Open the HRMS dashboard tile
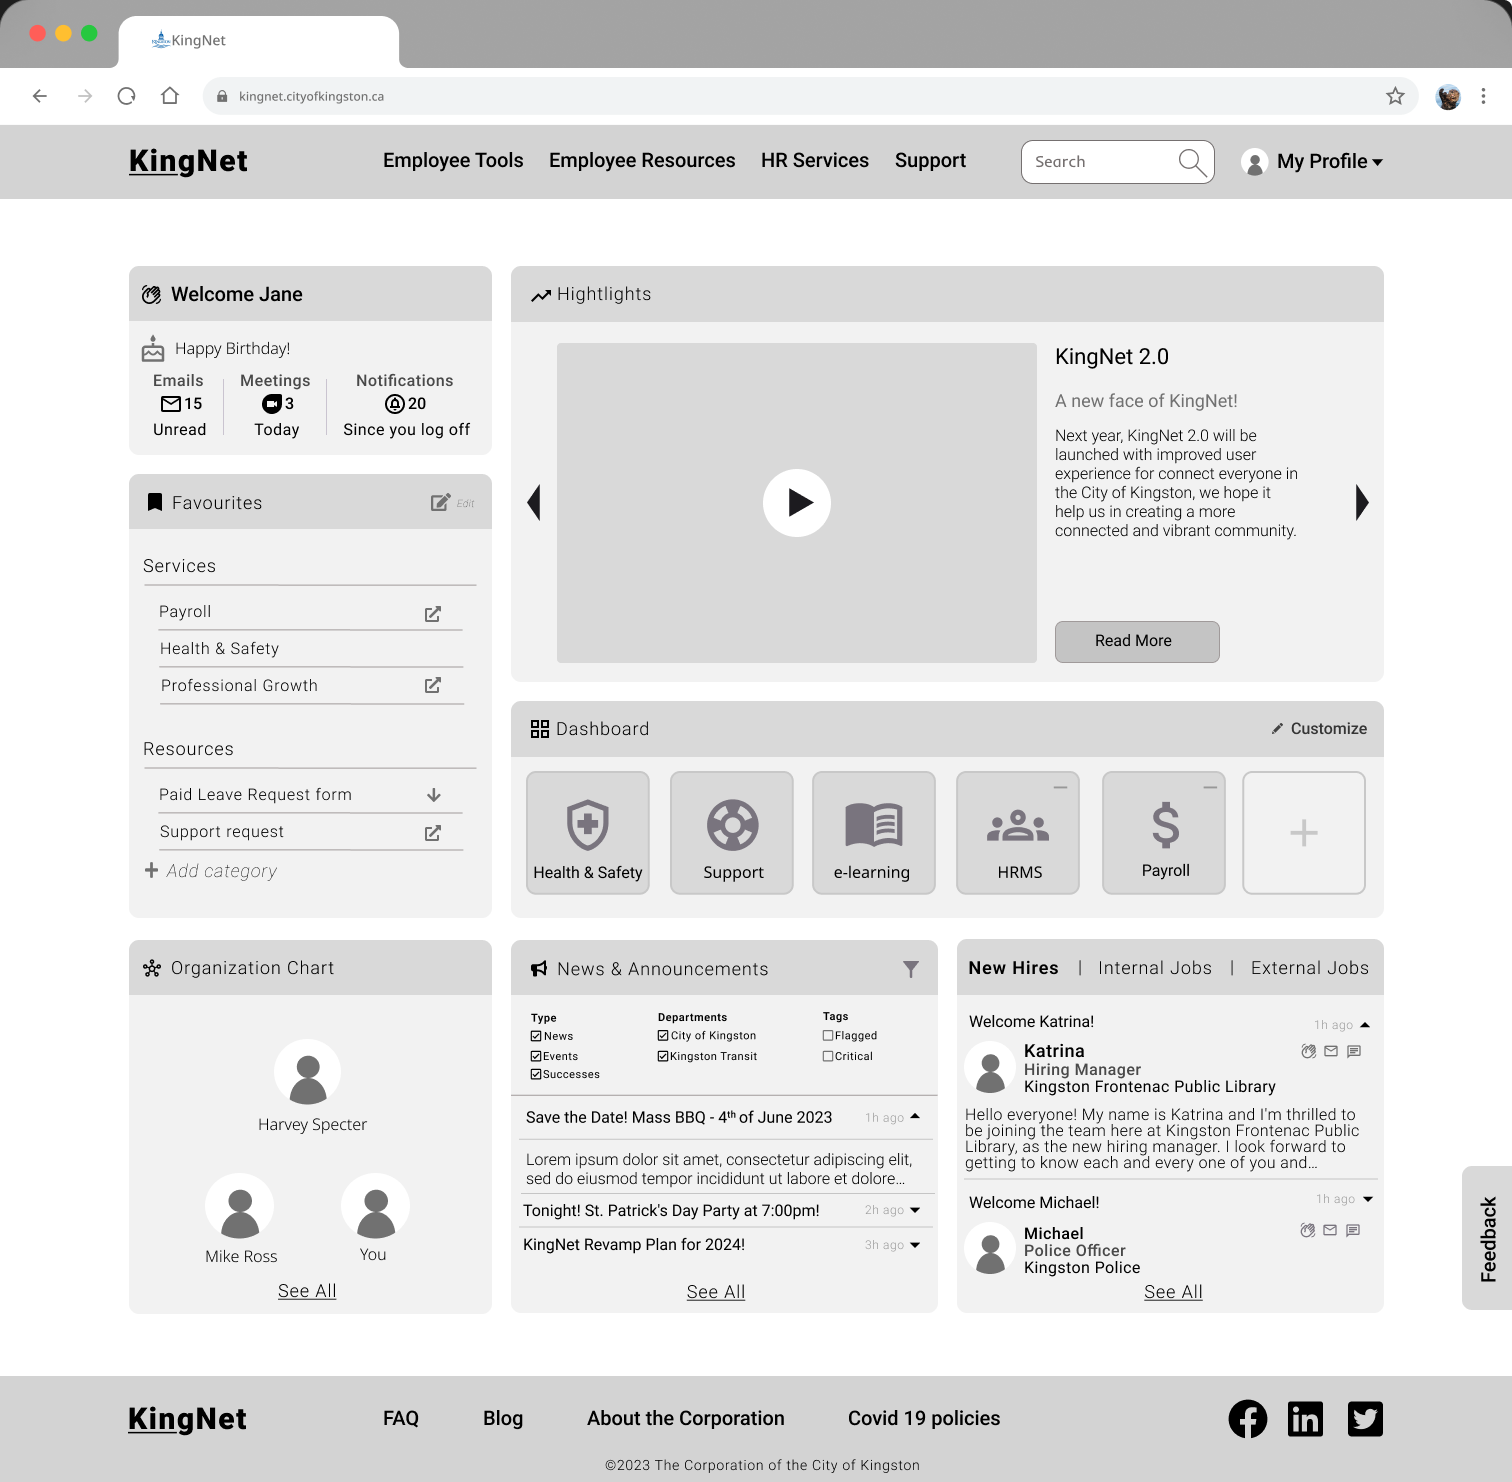 (1017, 832)
